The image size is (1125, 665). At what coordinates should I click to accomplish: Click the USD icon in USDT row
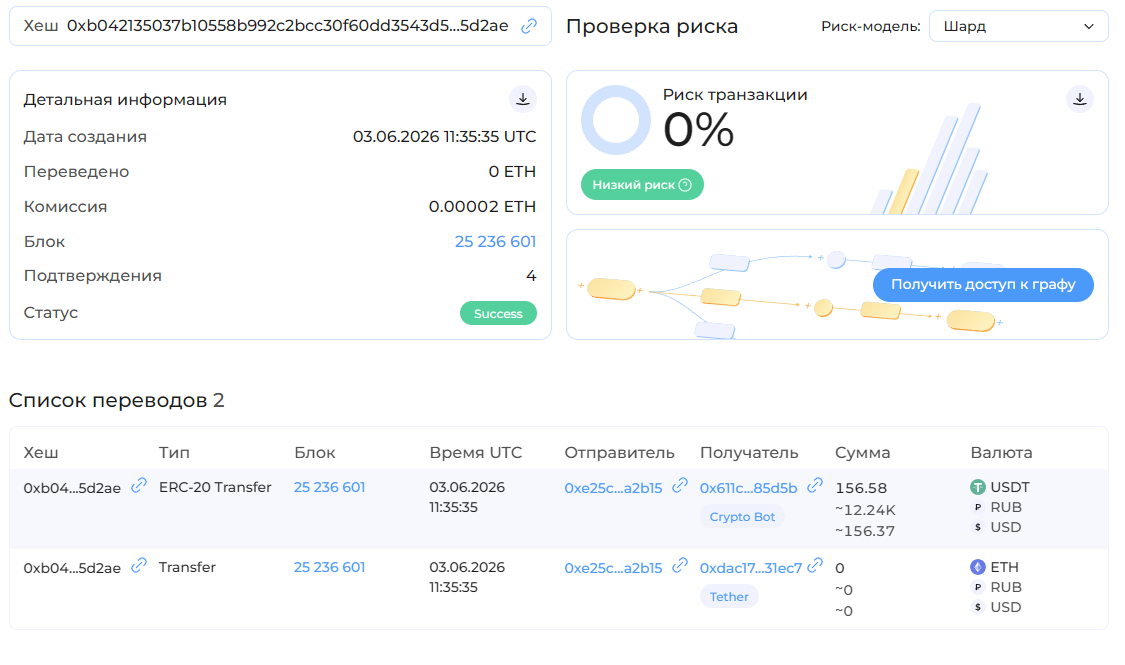pos(978,527)
